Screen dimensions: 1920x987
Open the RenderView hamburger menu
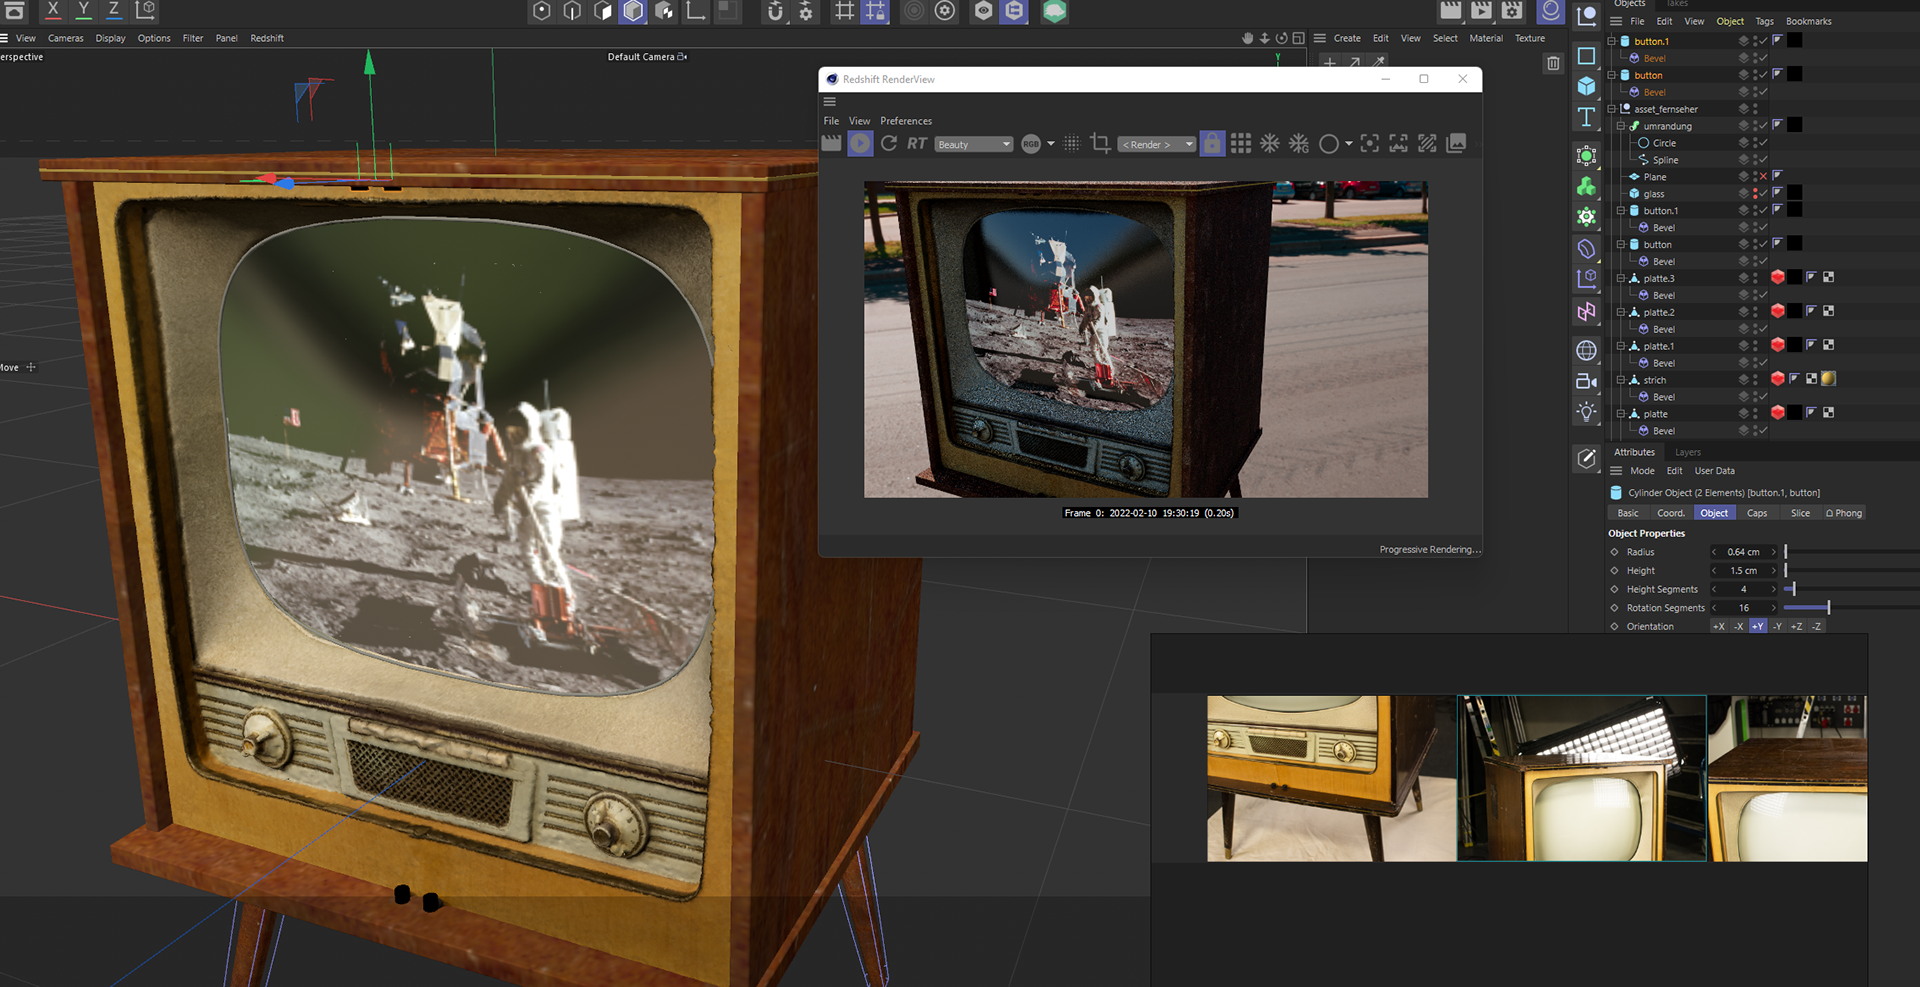point(829,101)
